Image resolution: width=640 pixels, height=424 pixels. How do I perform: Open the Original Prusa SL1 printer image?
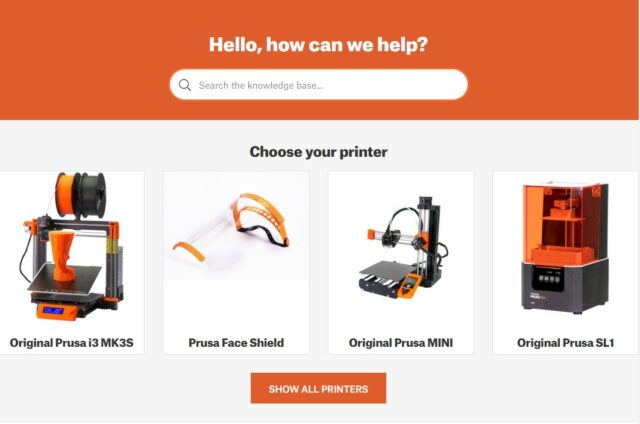click(x=565, y=248)
